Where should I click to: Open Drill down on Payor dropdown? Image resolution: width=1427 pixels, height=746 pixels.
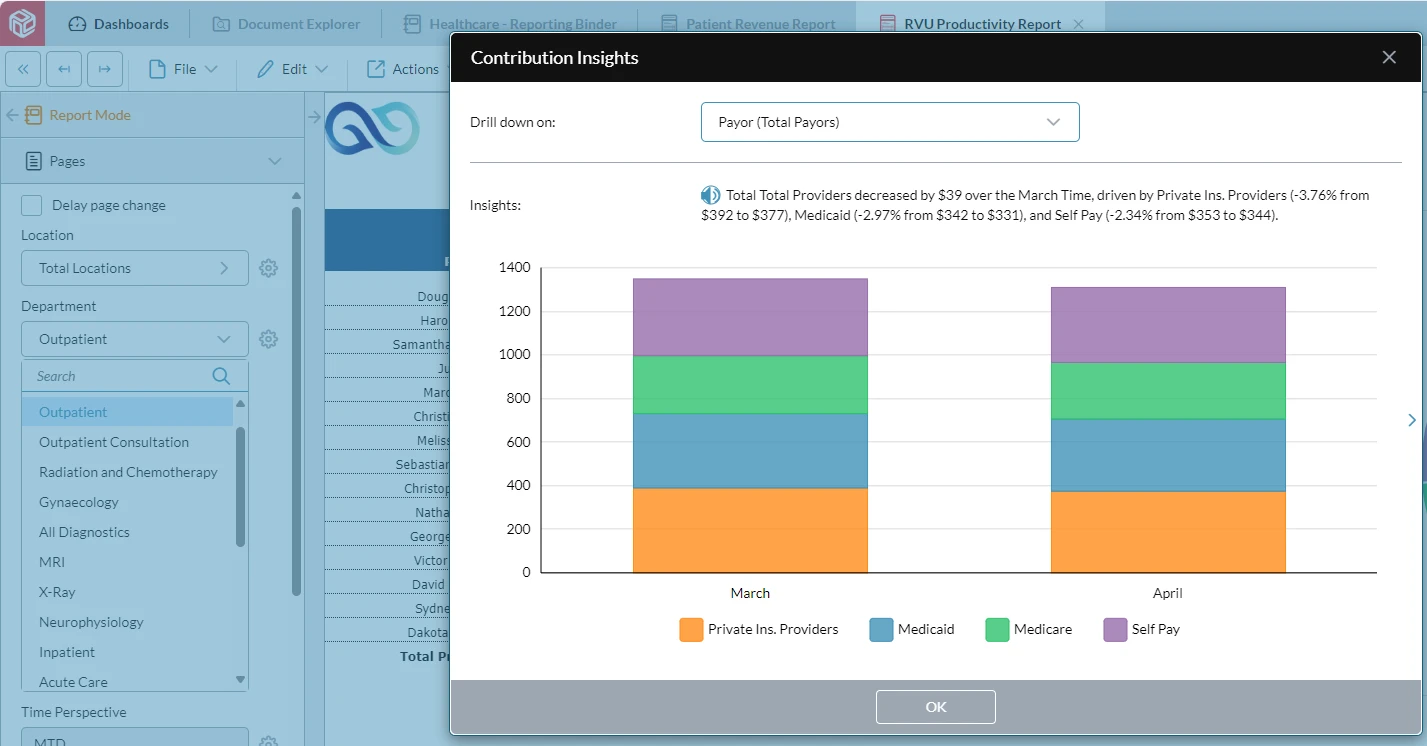pyautogui.click(x=890, y=122)
